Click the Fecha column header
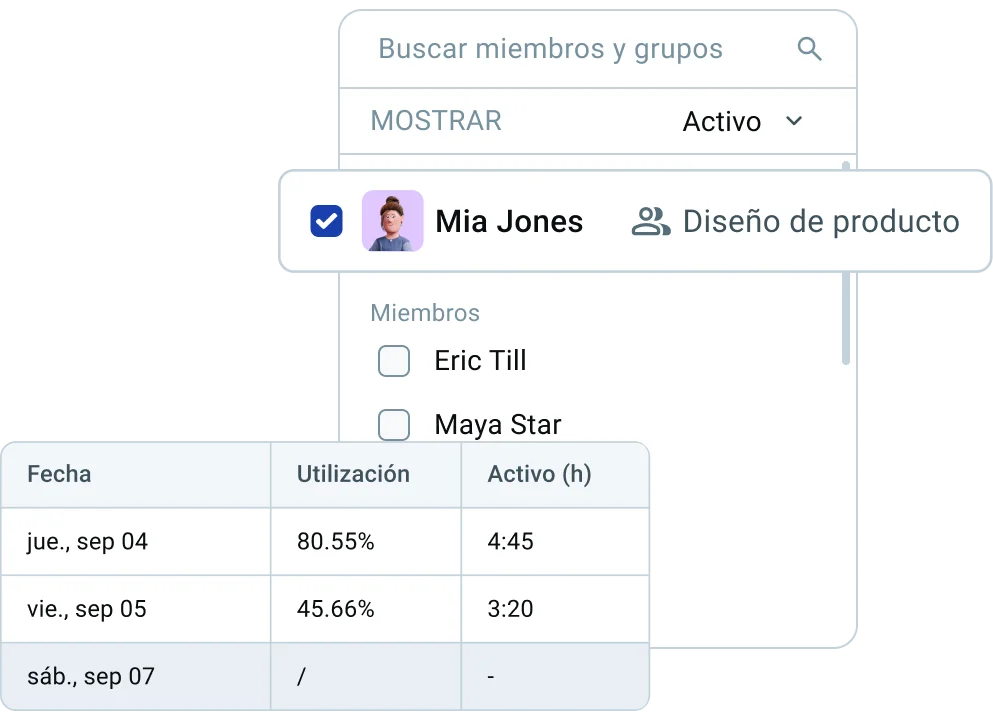 [x=60, y=474]
